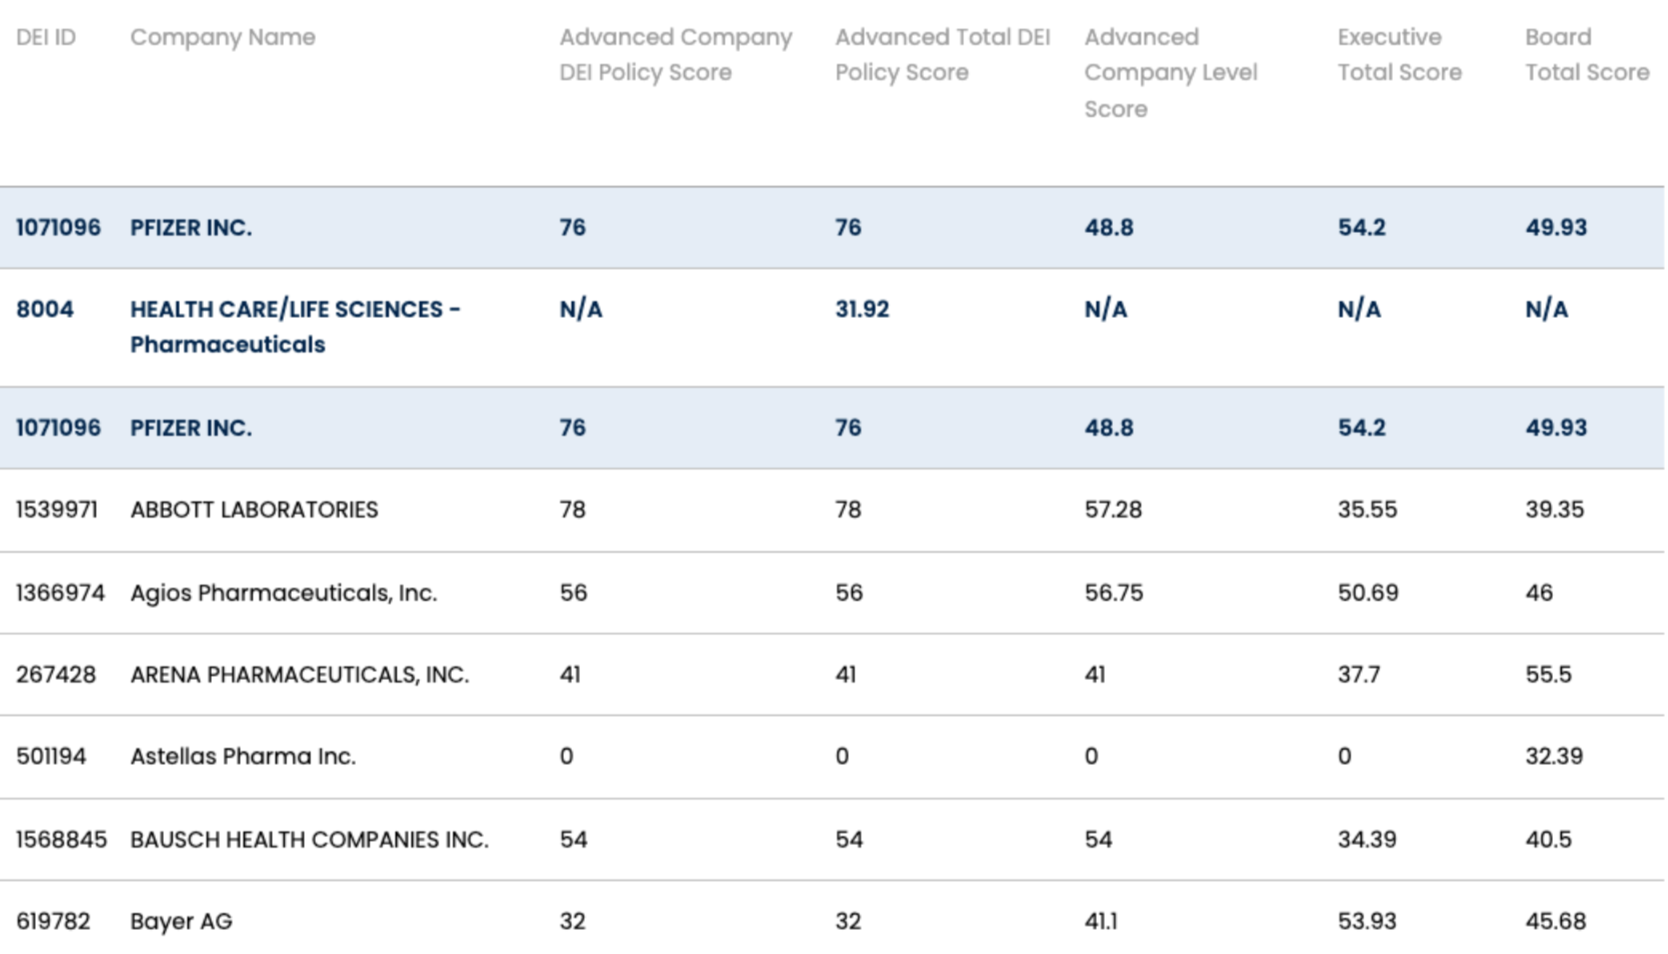Image resolution: width=1668 pixels, height=954 pixels.
Task: Select the industry row's Executive Total Score N/A
Action: [1359, 309]
